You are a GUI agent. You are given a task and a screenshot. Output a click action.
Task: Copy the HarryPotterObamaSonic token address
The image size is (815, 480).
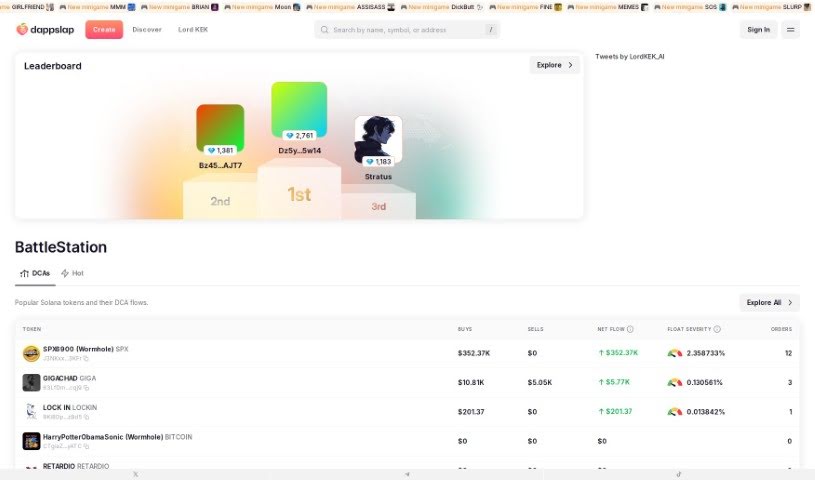pyautogui.click(x=86, y=446)
